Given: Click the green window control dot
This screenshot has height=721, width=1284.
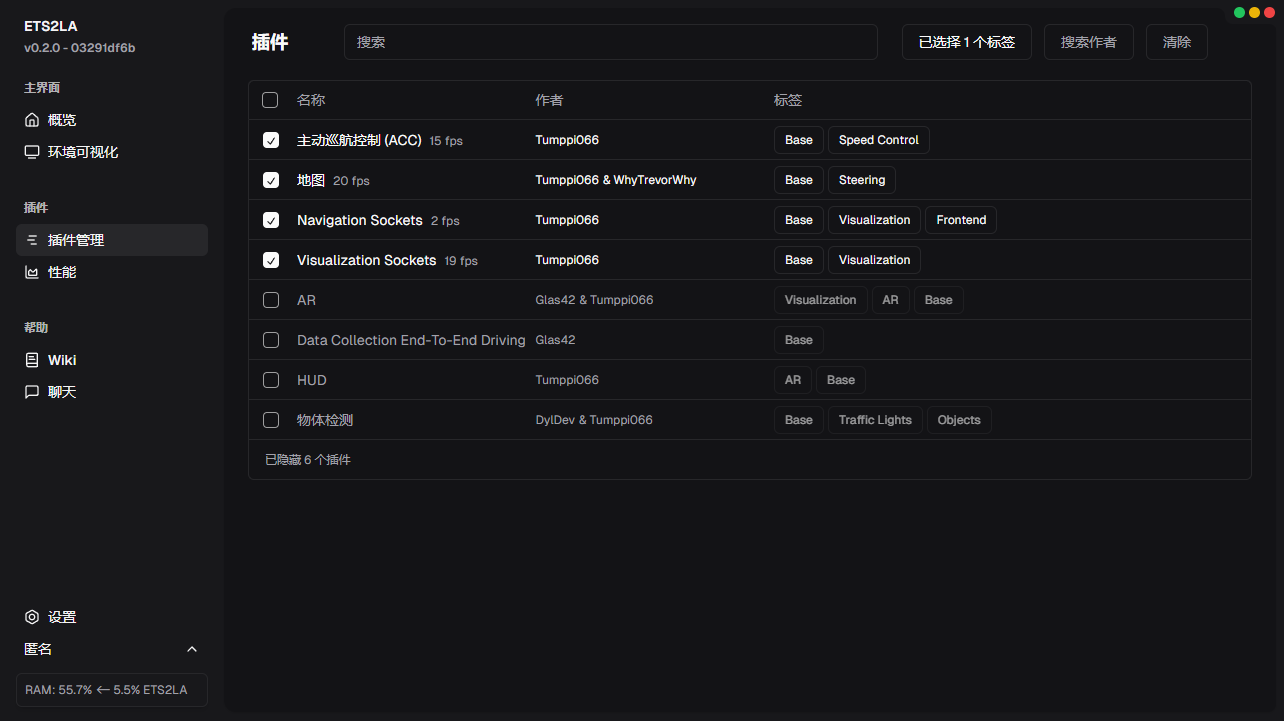Looking at the screenshot, I should click(x=1239, y=13).
